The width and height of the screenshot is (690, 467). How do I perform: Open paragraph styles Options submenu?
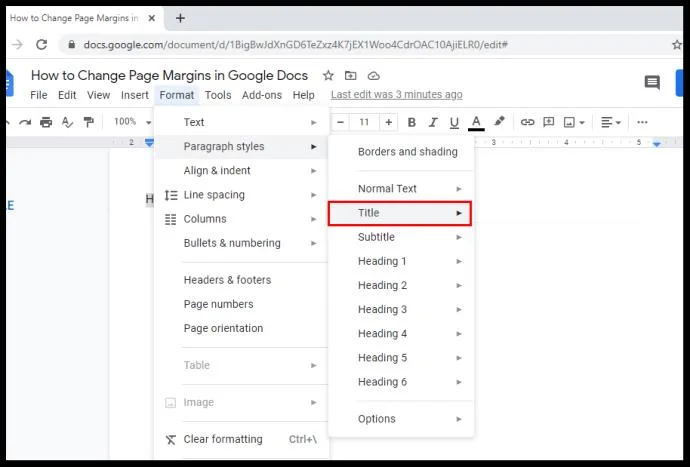(401, 419)
